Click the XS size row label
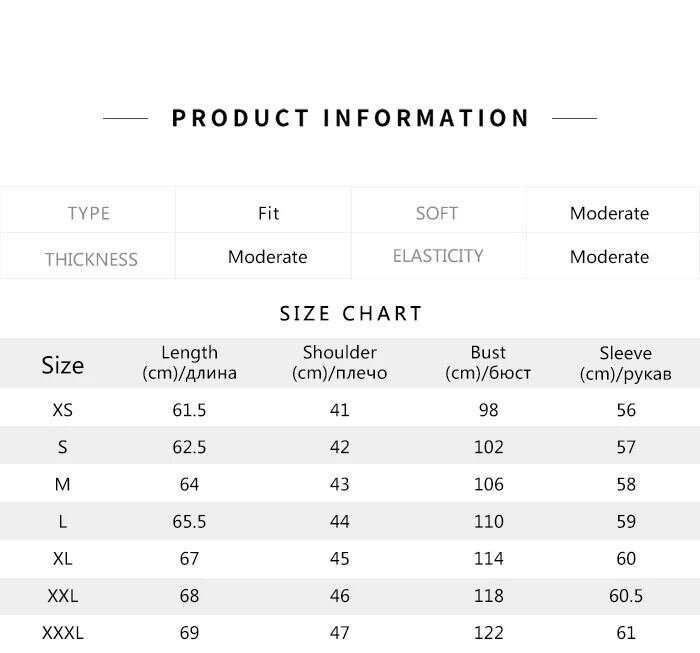The width and height of the screenshot is (700, 653). [x=62, y=410]
